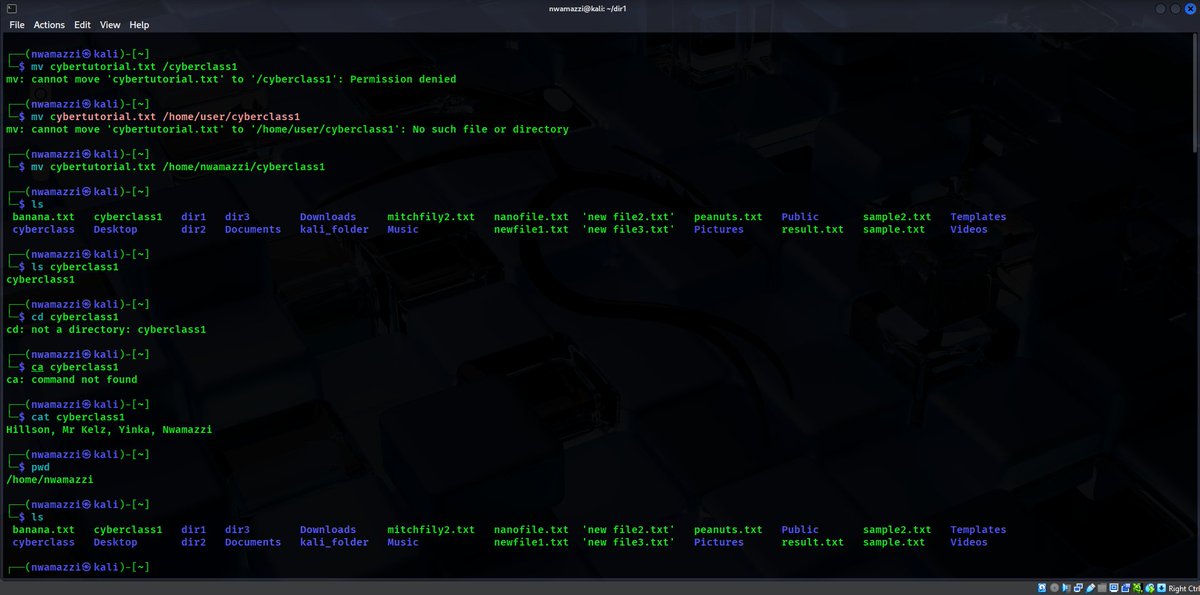Click the VirtualBox optical disc status icon

coord(1054,588)
